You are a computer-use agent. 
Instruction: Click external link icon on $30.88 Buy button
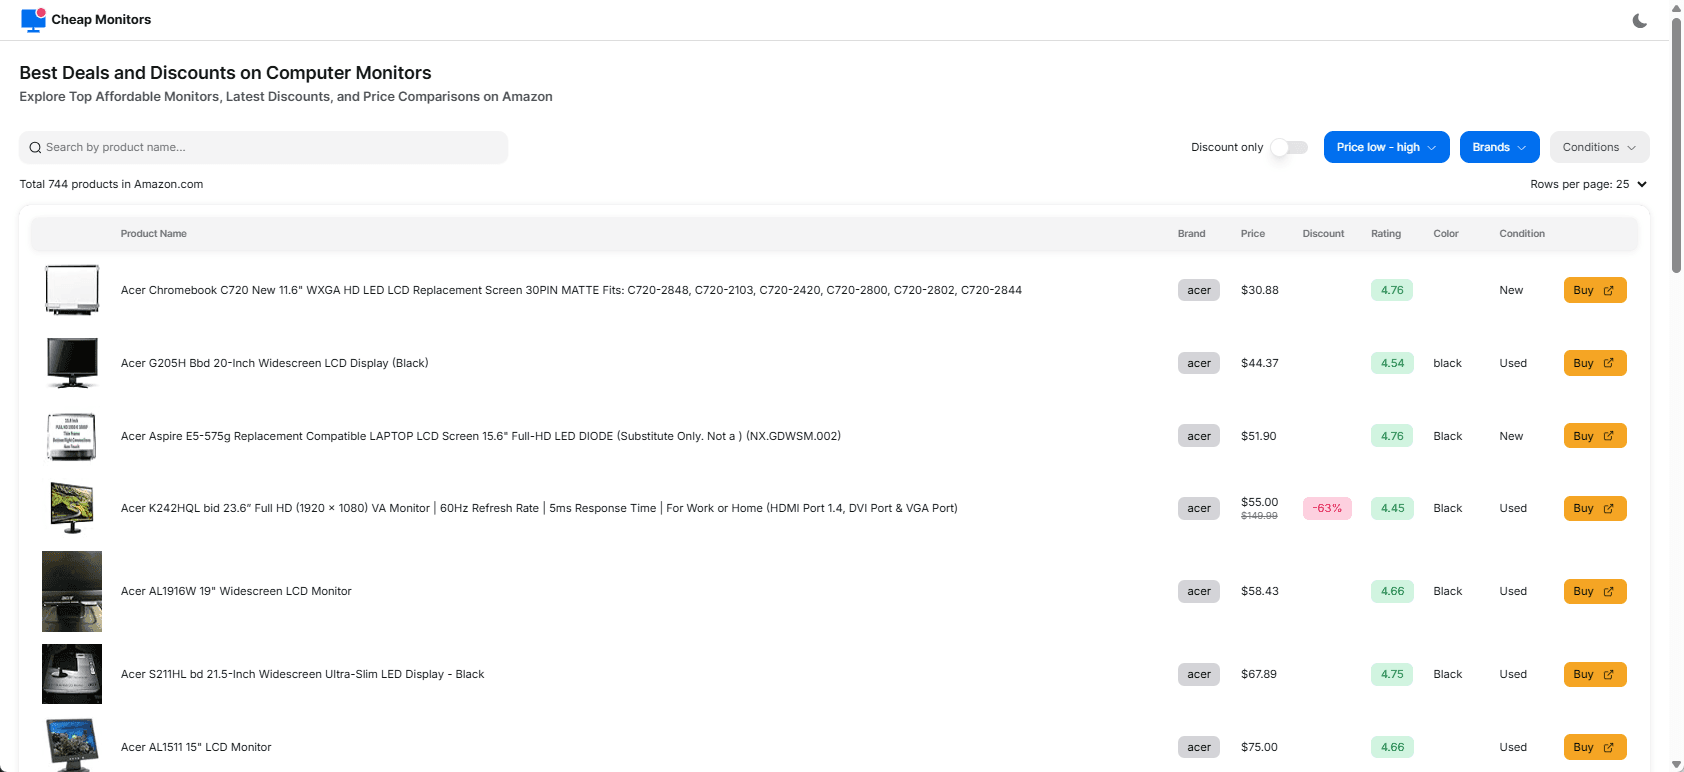1609,290
